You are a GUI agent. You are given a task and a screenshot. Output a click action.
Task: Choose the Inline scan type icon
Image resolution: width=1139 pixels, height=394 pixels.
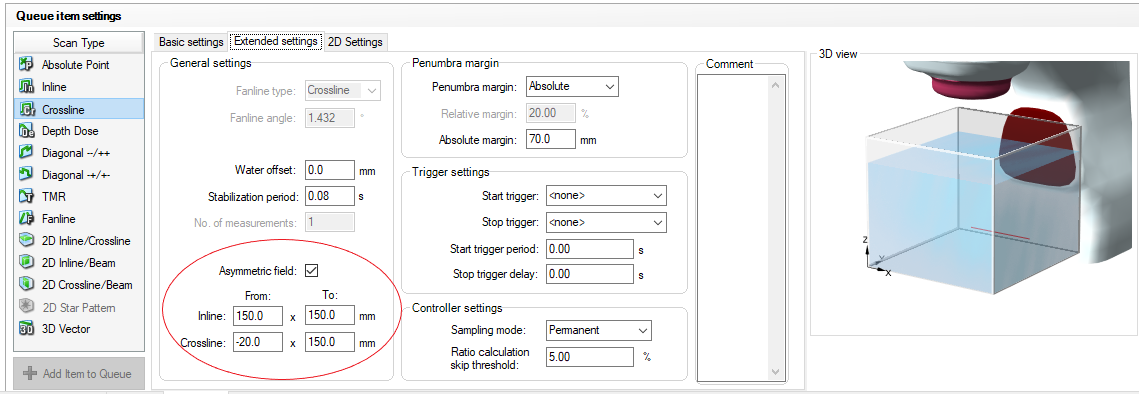pos(26,87)
